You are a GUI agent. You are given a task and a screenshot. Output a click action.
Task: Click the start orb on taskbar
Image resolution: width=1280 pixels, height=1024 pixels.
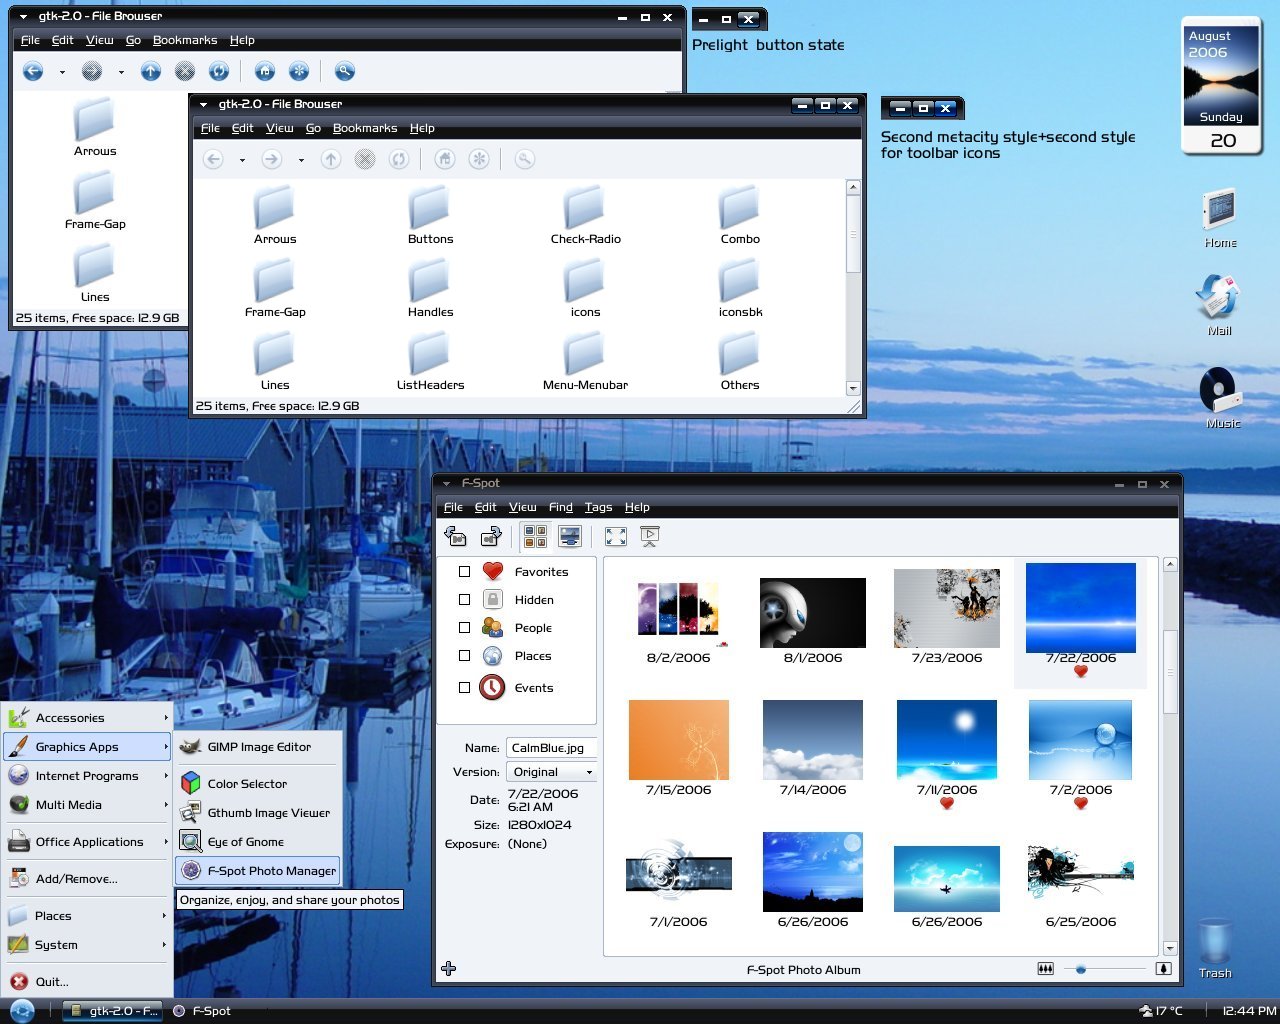click(22, 1011)
